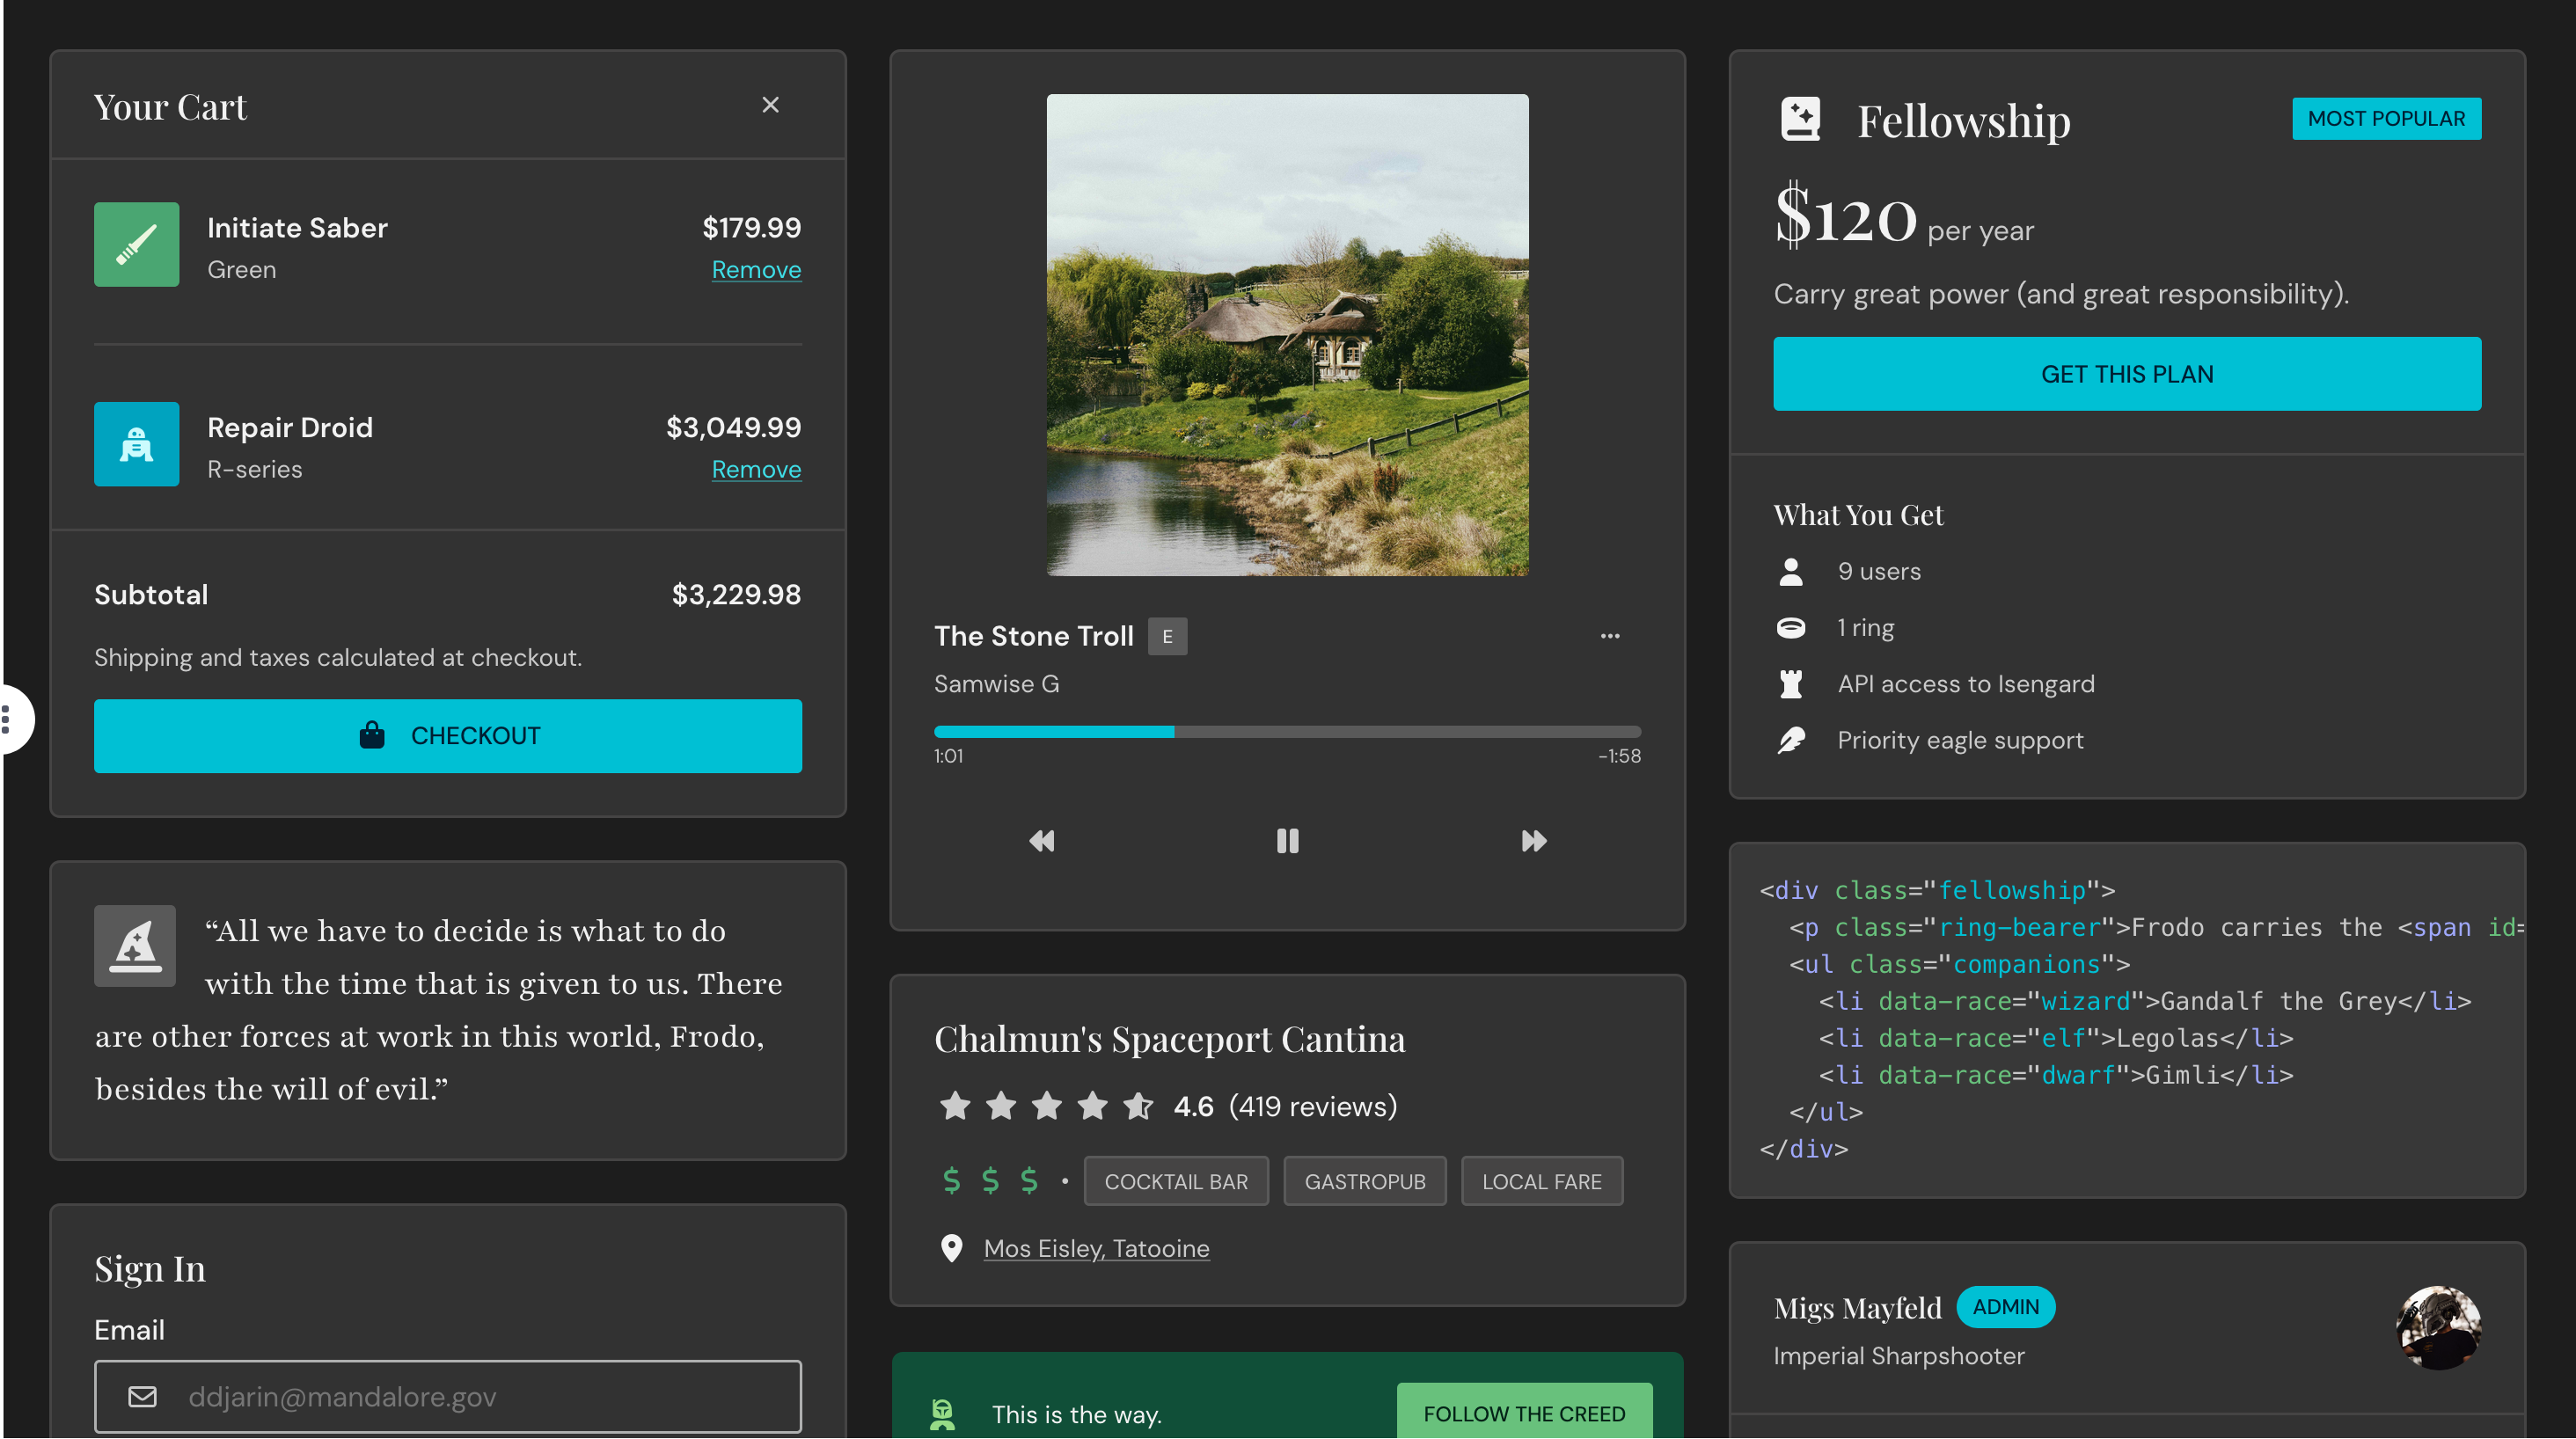Click the Hobbiton album artwork image

click(x=1287, y=335)
